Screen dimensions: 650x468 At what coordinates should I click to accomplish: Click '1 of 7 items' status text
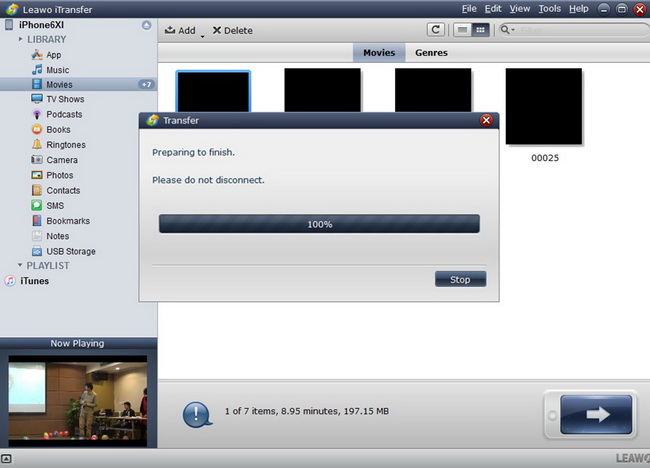point(306,411)
